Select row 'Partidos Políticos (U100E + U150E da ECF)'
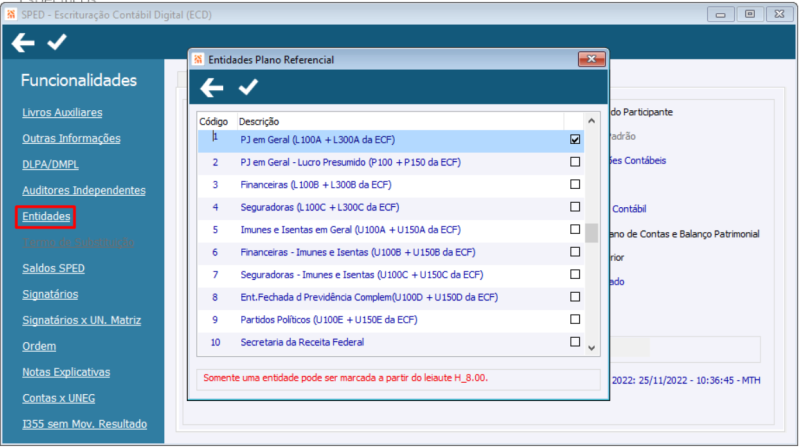Image resolution: width=800 pixels, height=448 pixels. 391,319
